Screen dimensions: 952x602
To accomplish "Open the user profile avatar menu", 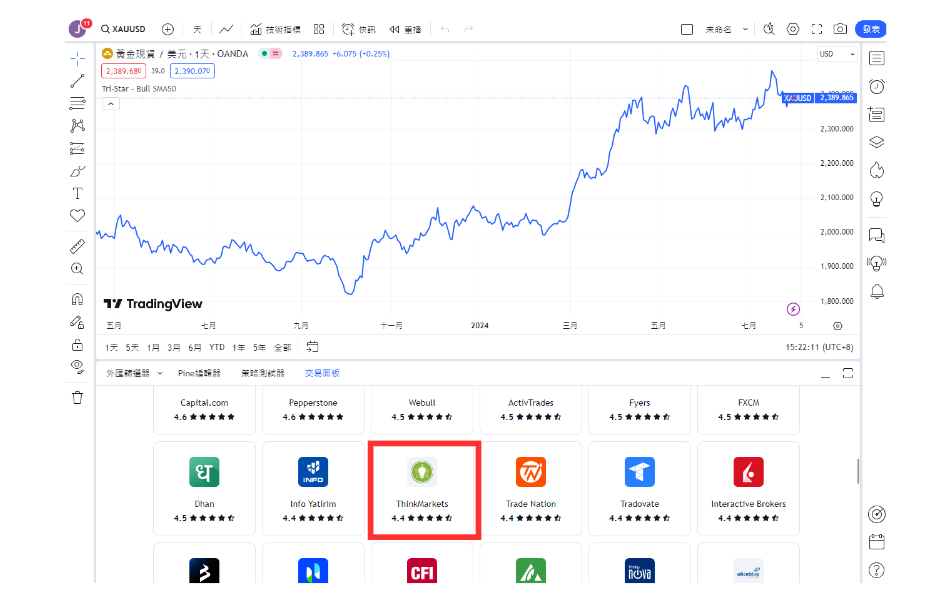I will click(x=78, y=28).
